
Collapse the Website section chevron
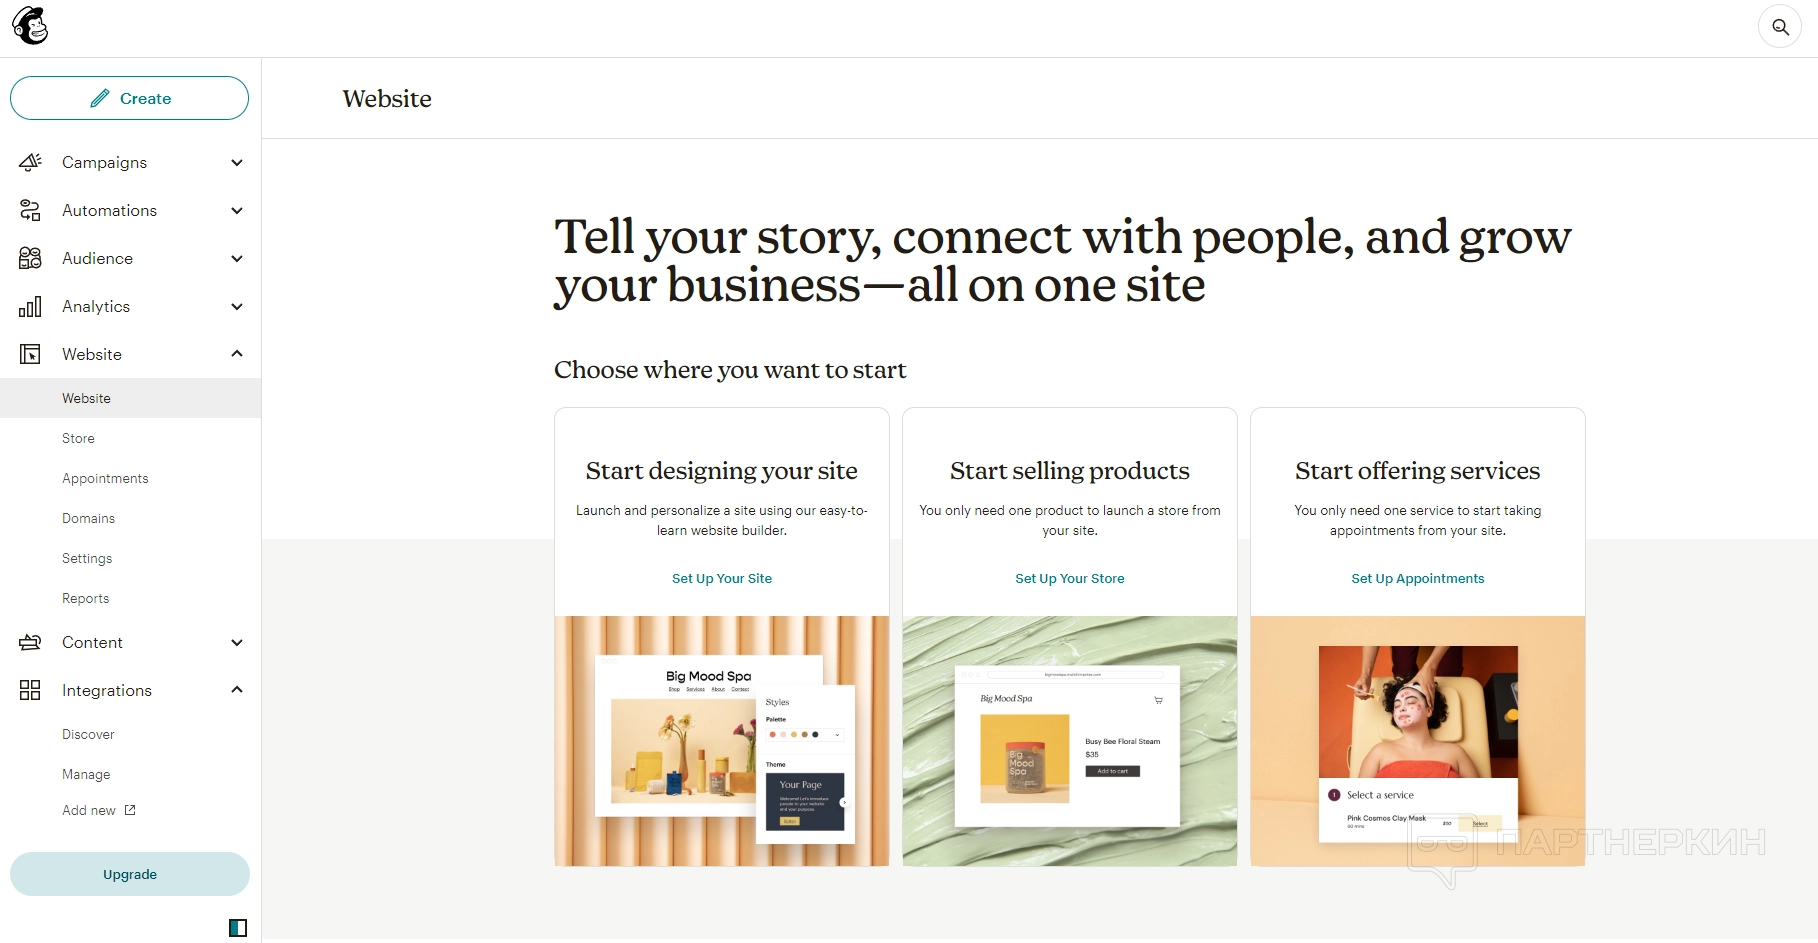coord(237,354)
